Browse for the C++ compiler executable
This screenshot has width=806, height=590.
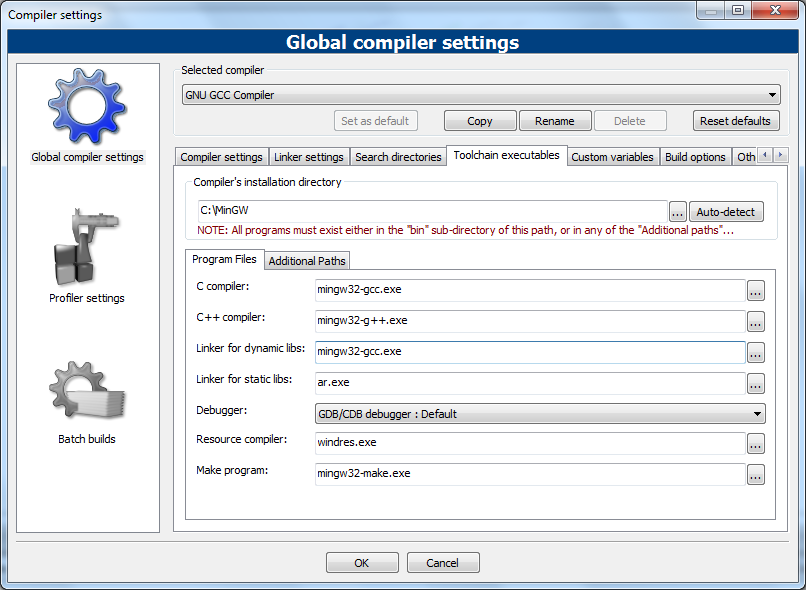coord(755,321)
